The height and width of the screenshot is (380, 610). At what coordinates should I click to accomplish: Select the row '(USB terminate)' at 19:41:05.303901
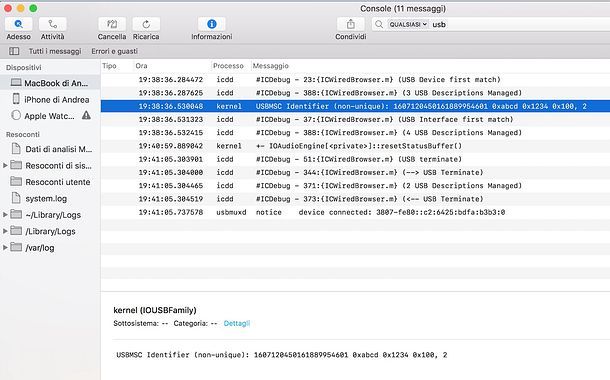tap(355, 159)
